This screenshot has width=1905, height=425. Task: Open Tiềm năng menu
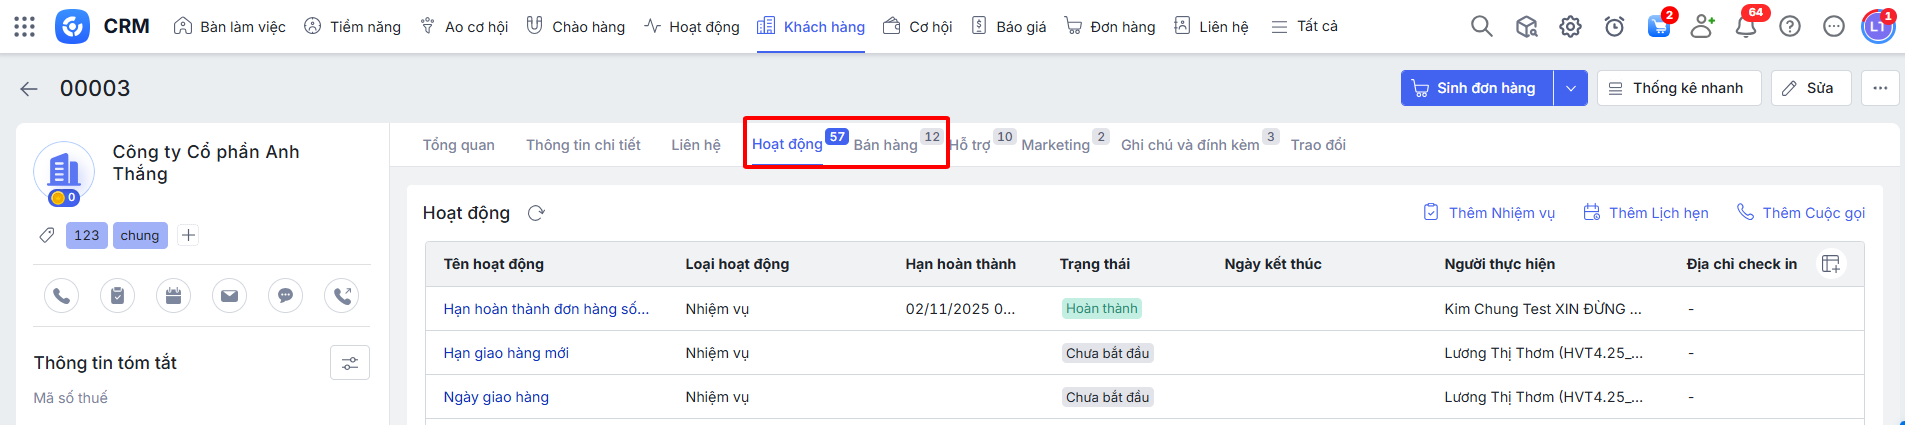[x=352, y=27]
